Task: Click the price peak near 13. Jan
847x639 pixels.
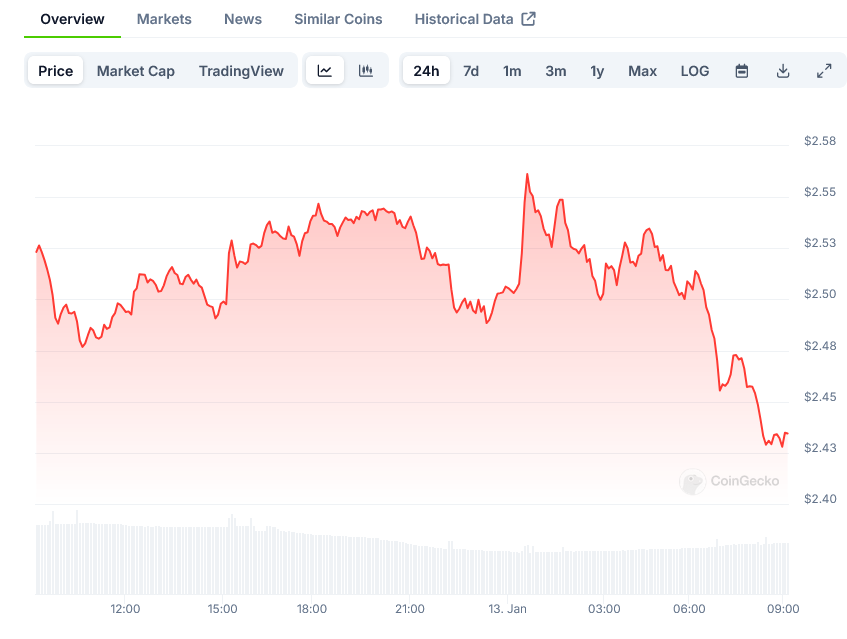Action: [527, 175]
